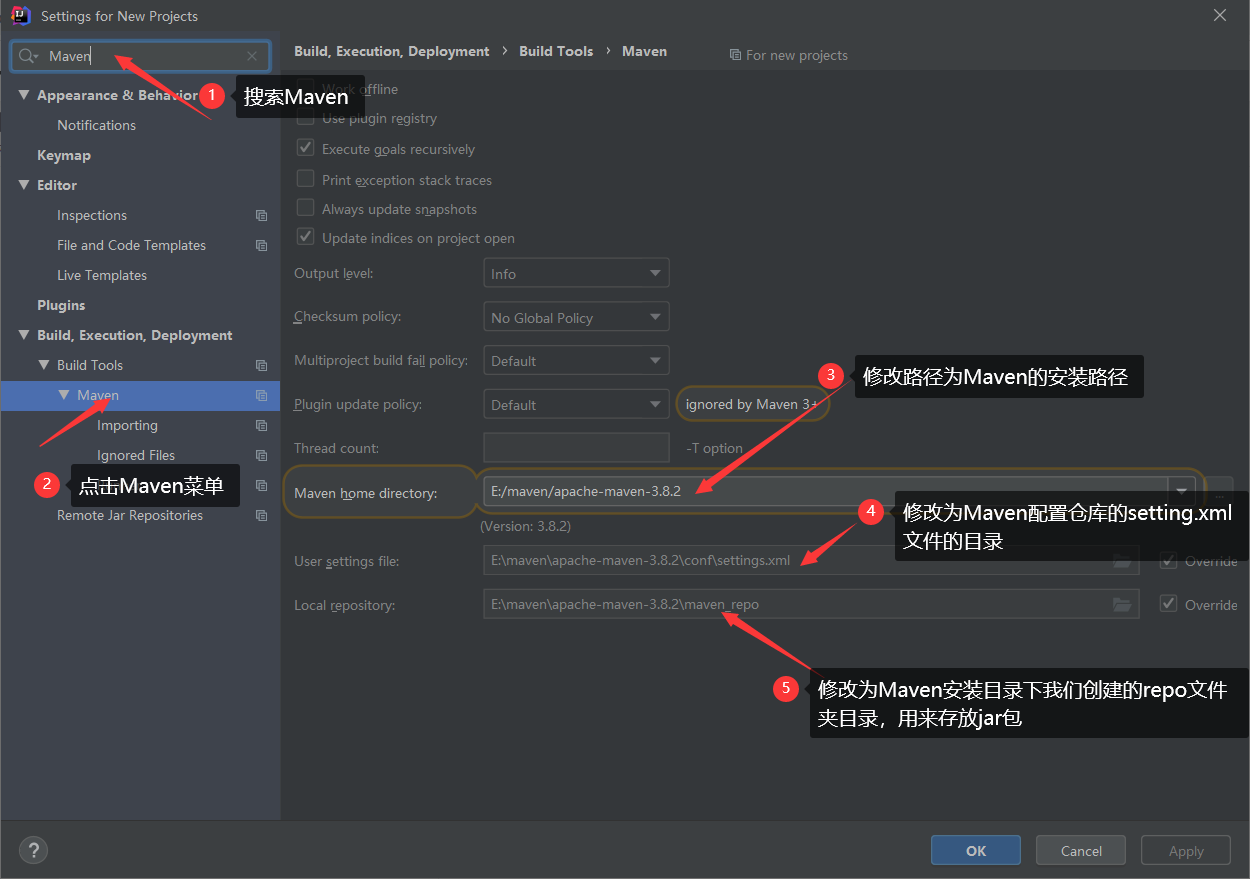Click the icon beside File and Code Templates
Image resolution: width=1250 pixels, height=879 pixels.
(x=261, y=246)
